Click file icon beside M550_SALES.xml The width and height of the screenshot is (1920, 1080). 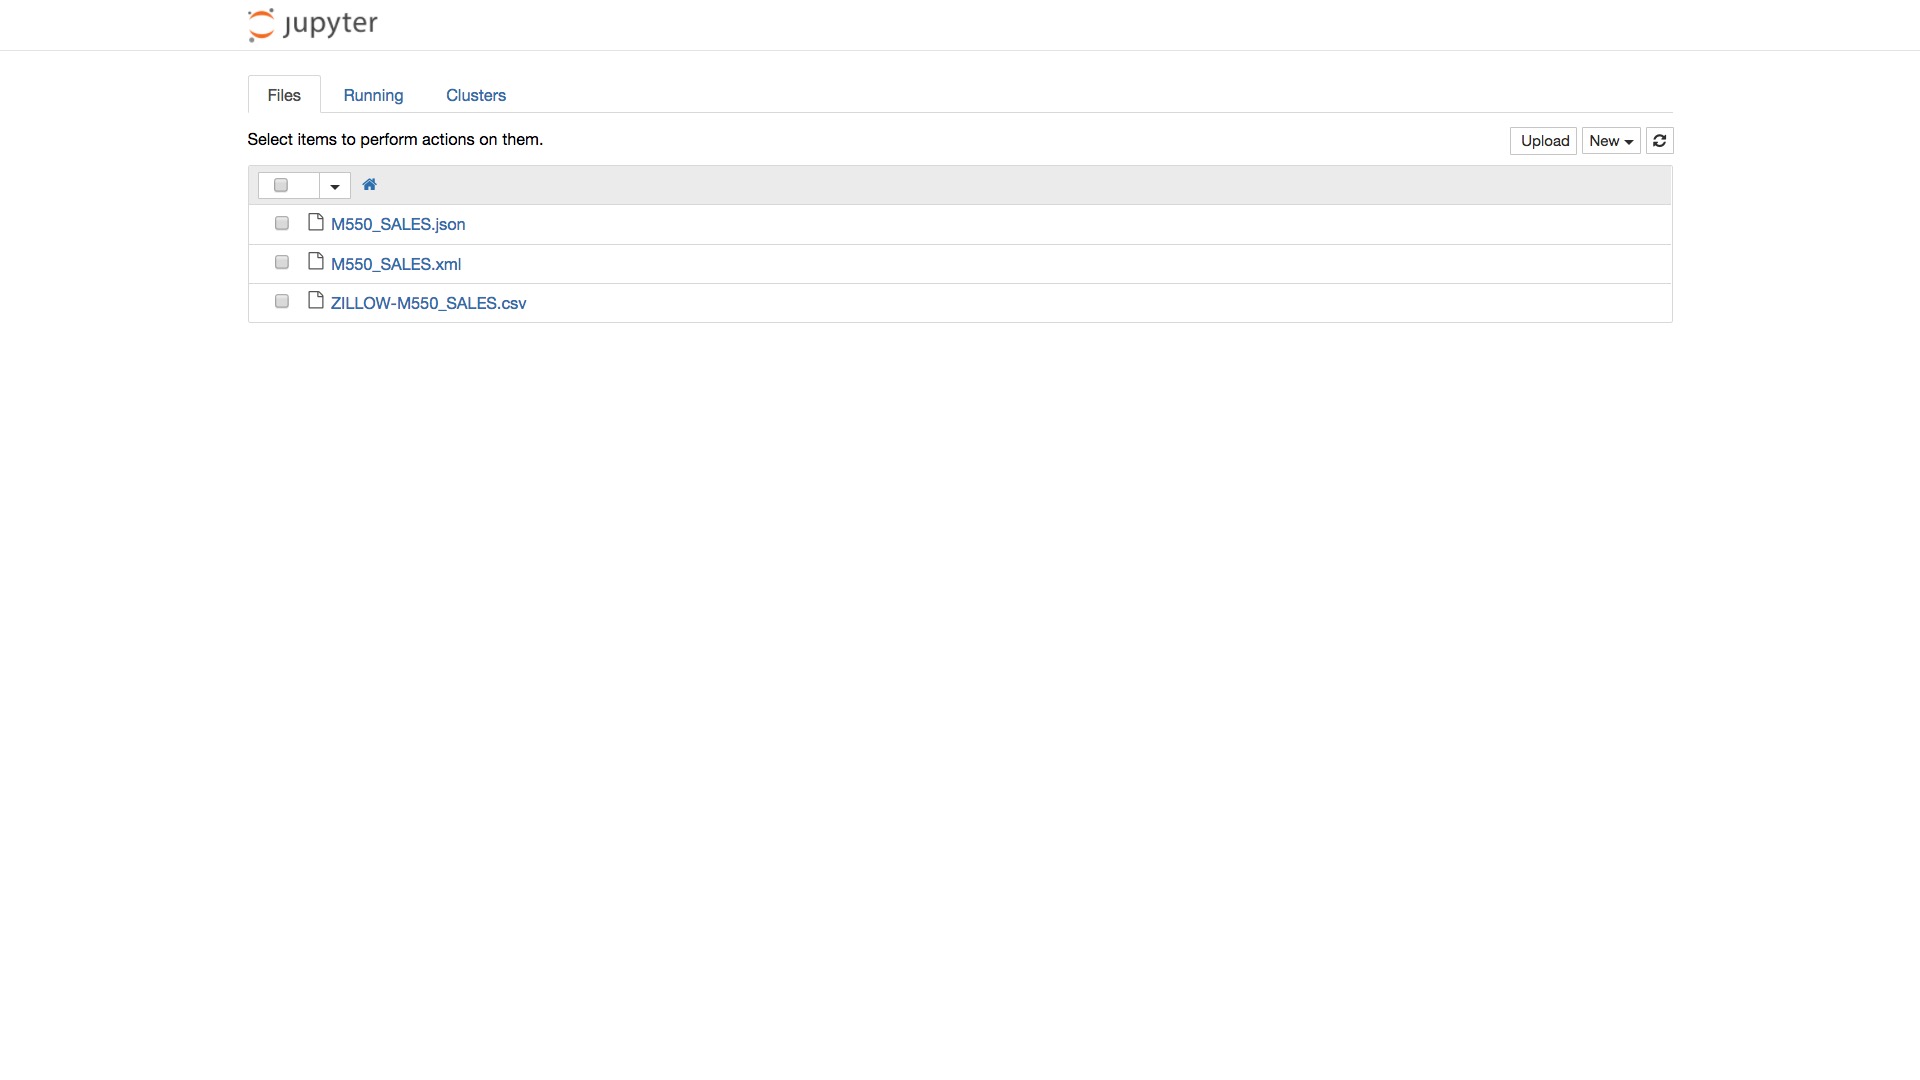click(316, 262)
